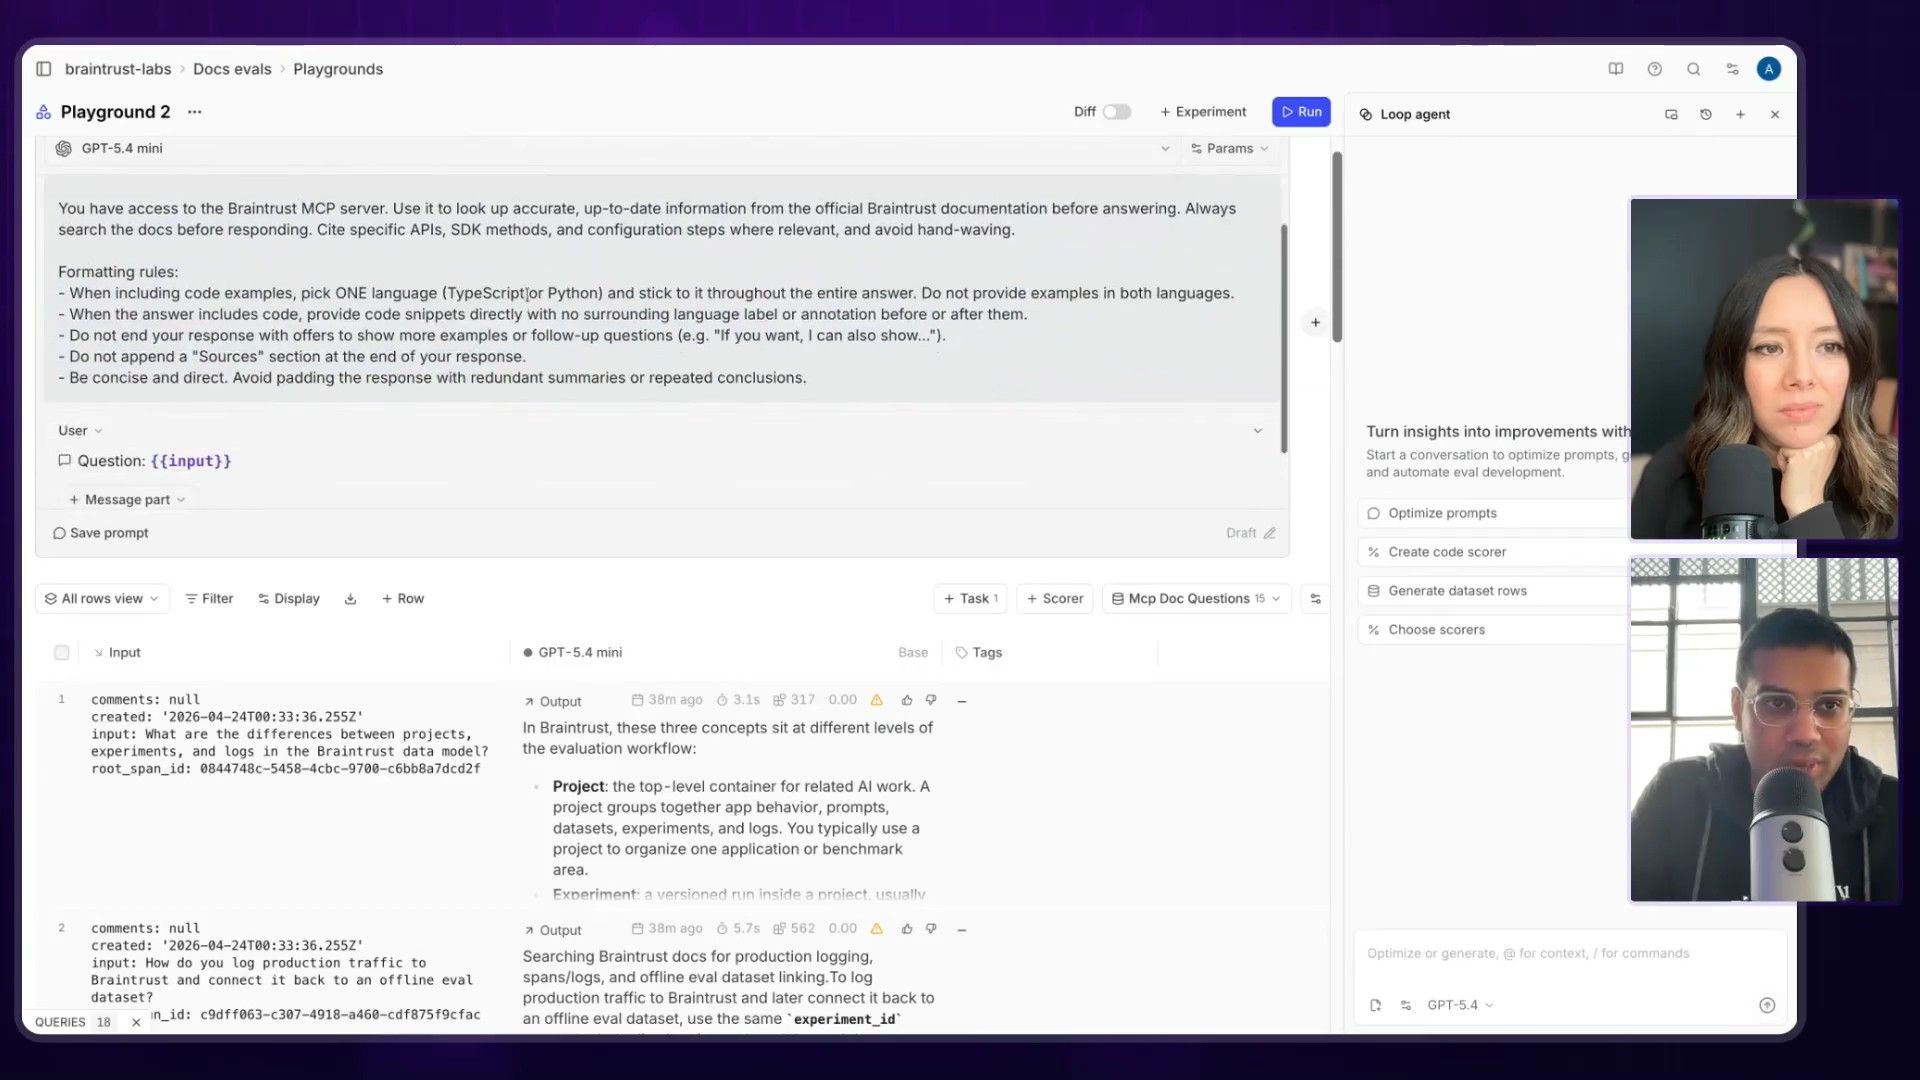Open the help question-mark icon
Screen dimensions: 1920x1080
[1654, 69]
